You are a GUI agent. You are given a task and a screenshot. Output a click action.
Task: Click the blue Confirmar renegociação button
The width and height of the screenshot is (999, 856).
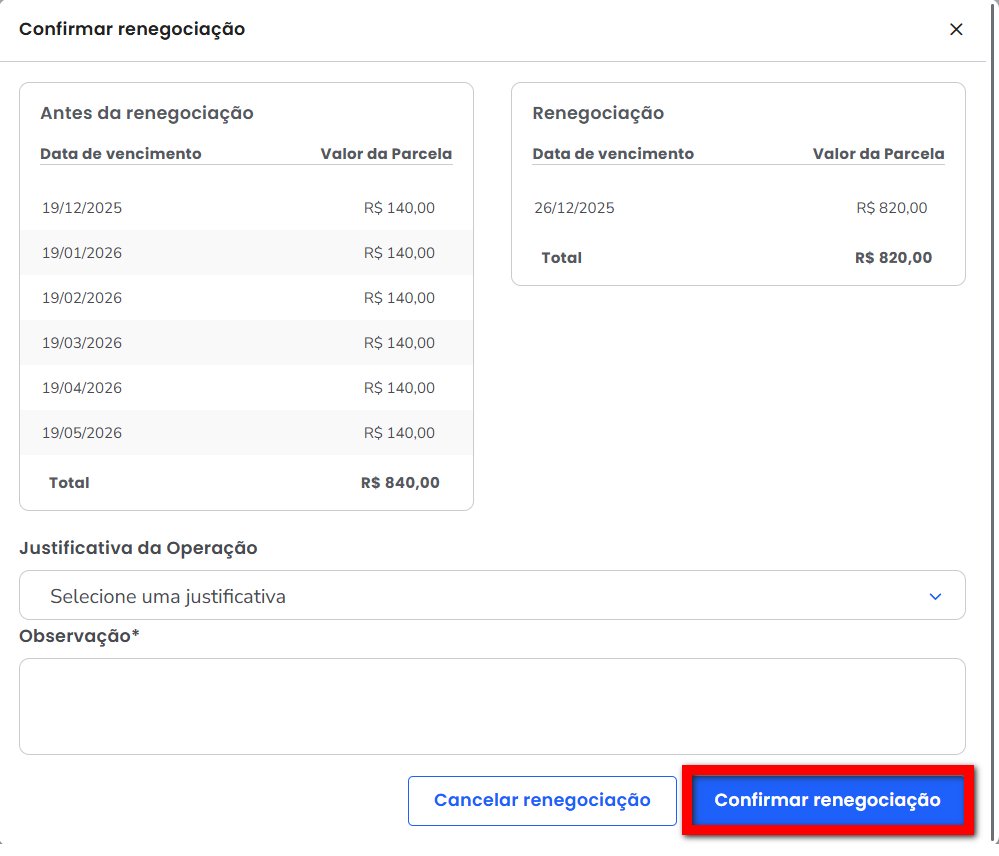[827, 800]
